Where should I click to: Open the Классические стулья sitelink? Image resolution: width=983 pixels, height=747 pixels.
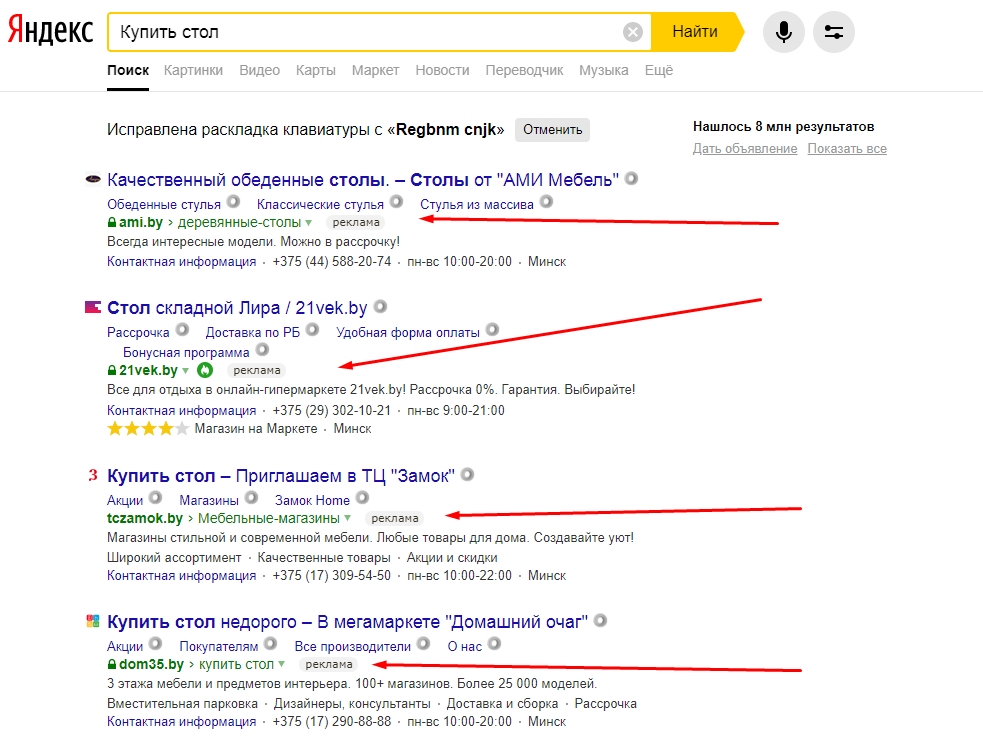320,204
